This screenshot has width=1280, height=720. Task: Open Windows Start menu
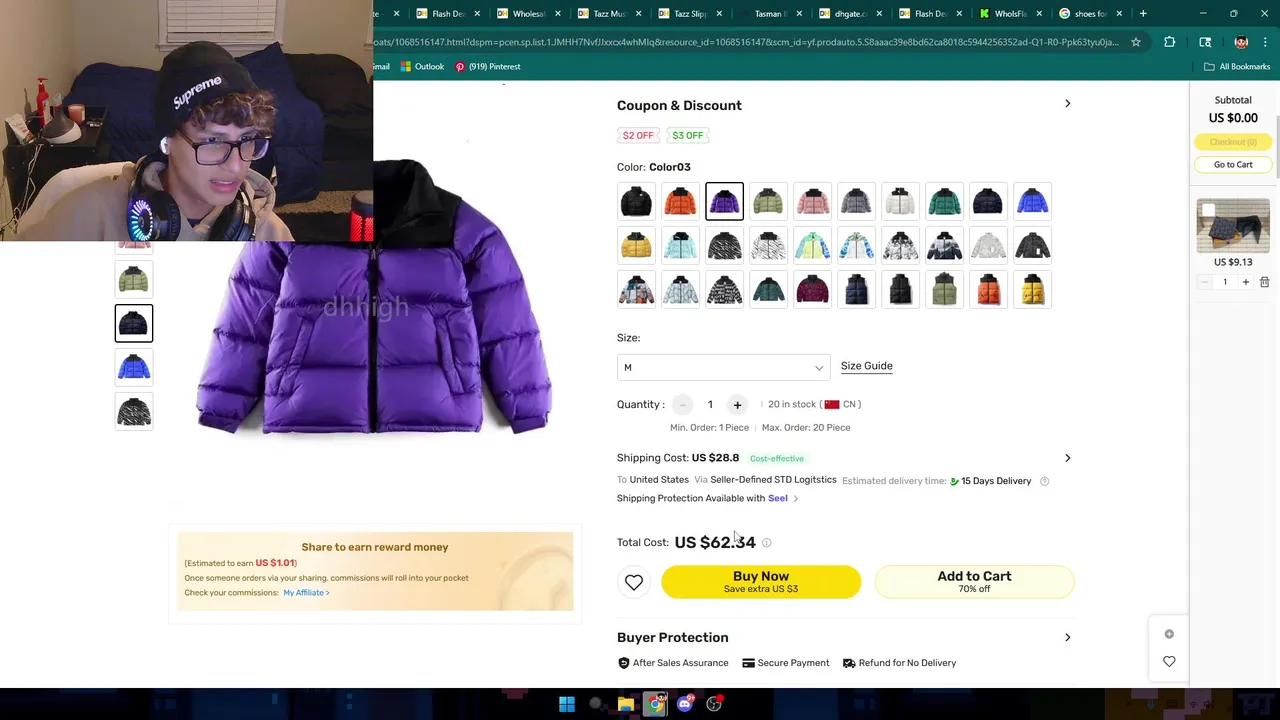567,704
